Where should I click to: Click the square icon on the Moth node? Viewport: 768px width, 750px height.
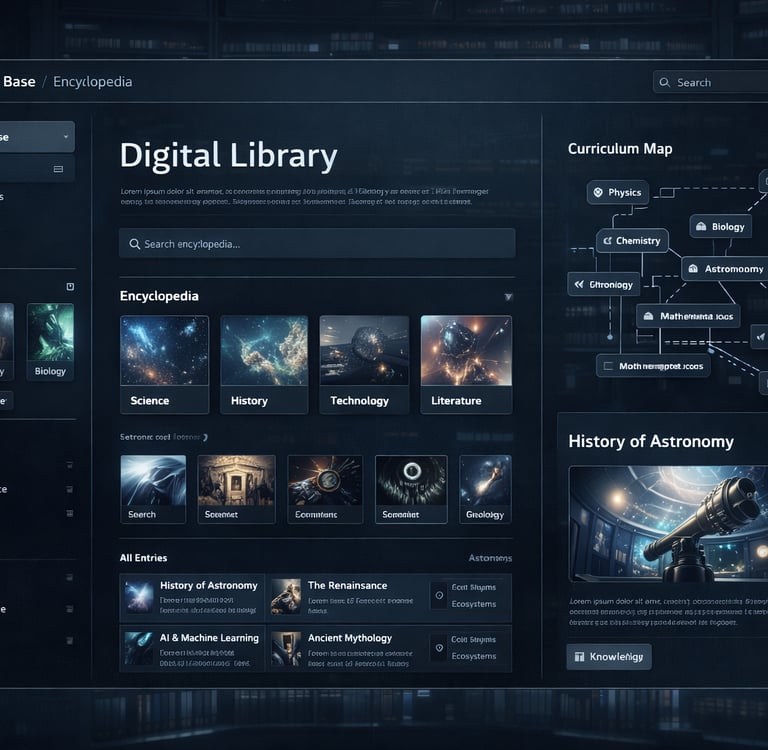point(608,366)
